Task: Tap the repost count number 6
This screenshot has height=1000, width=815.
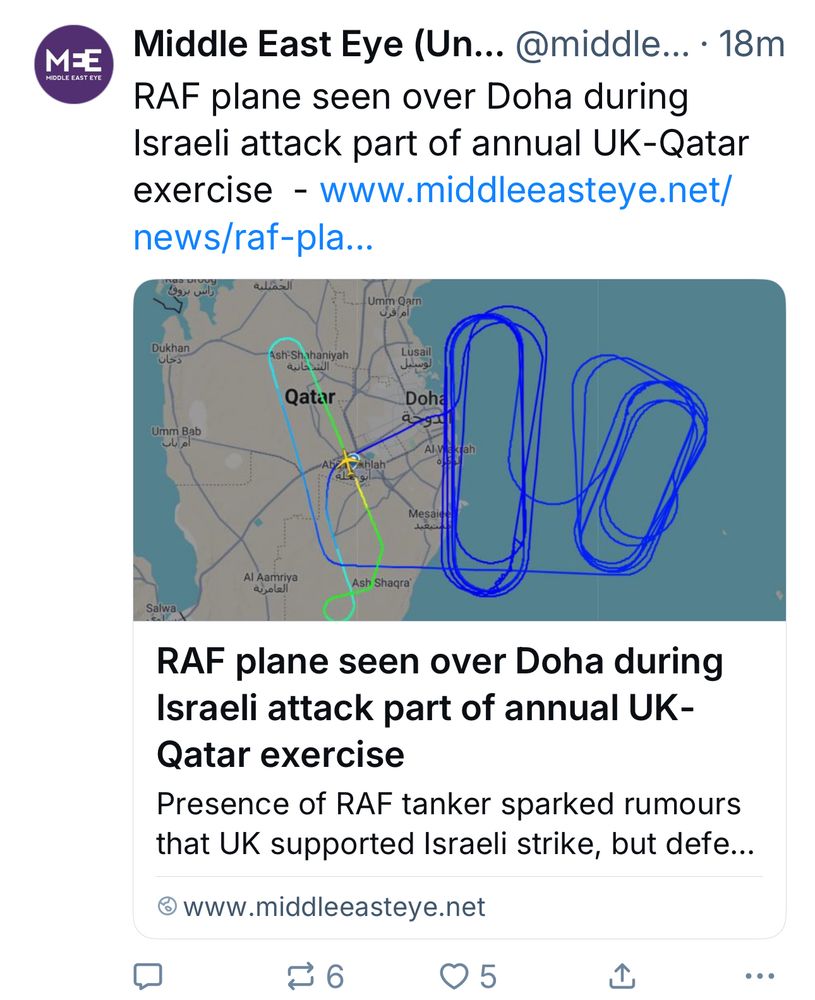Action: point(335,976)
